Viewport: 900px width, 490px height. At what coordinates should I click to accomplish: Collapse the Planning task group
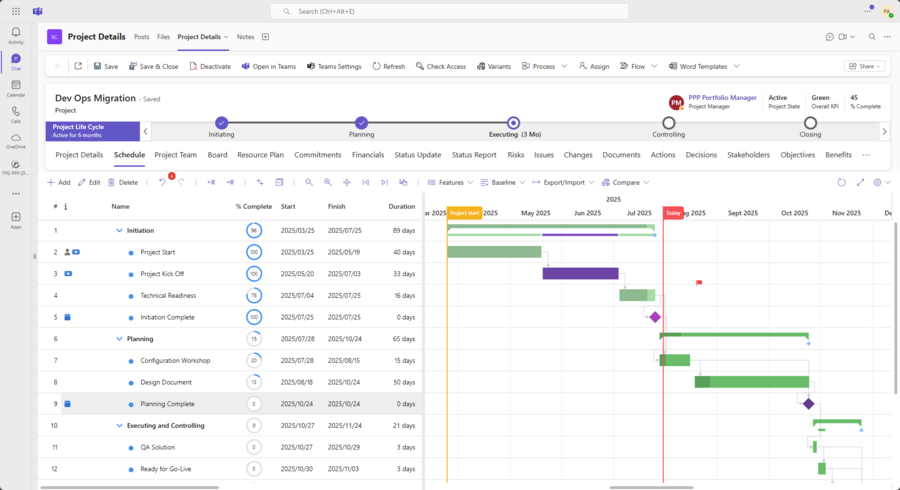tap(119, 339)
